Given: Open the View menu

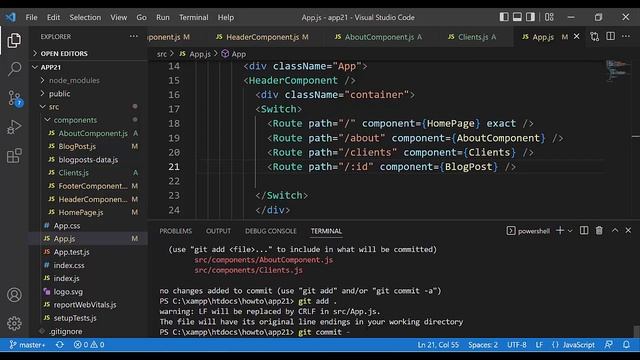Looking at the screenshot, I should [x=118, y=17].
